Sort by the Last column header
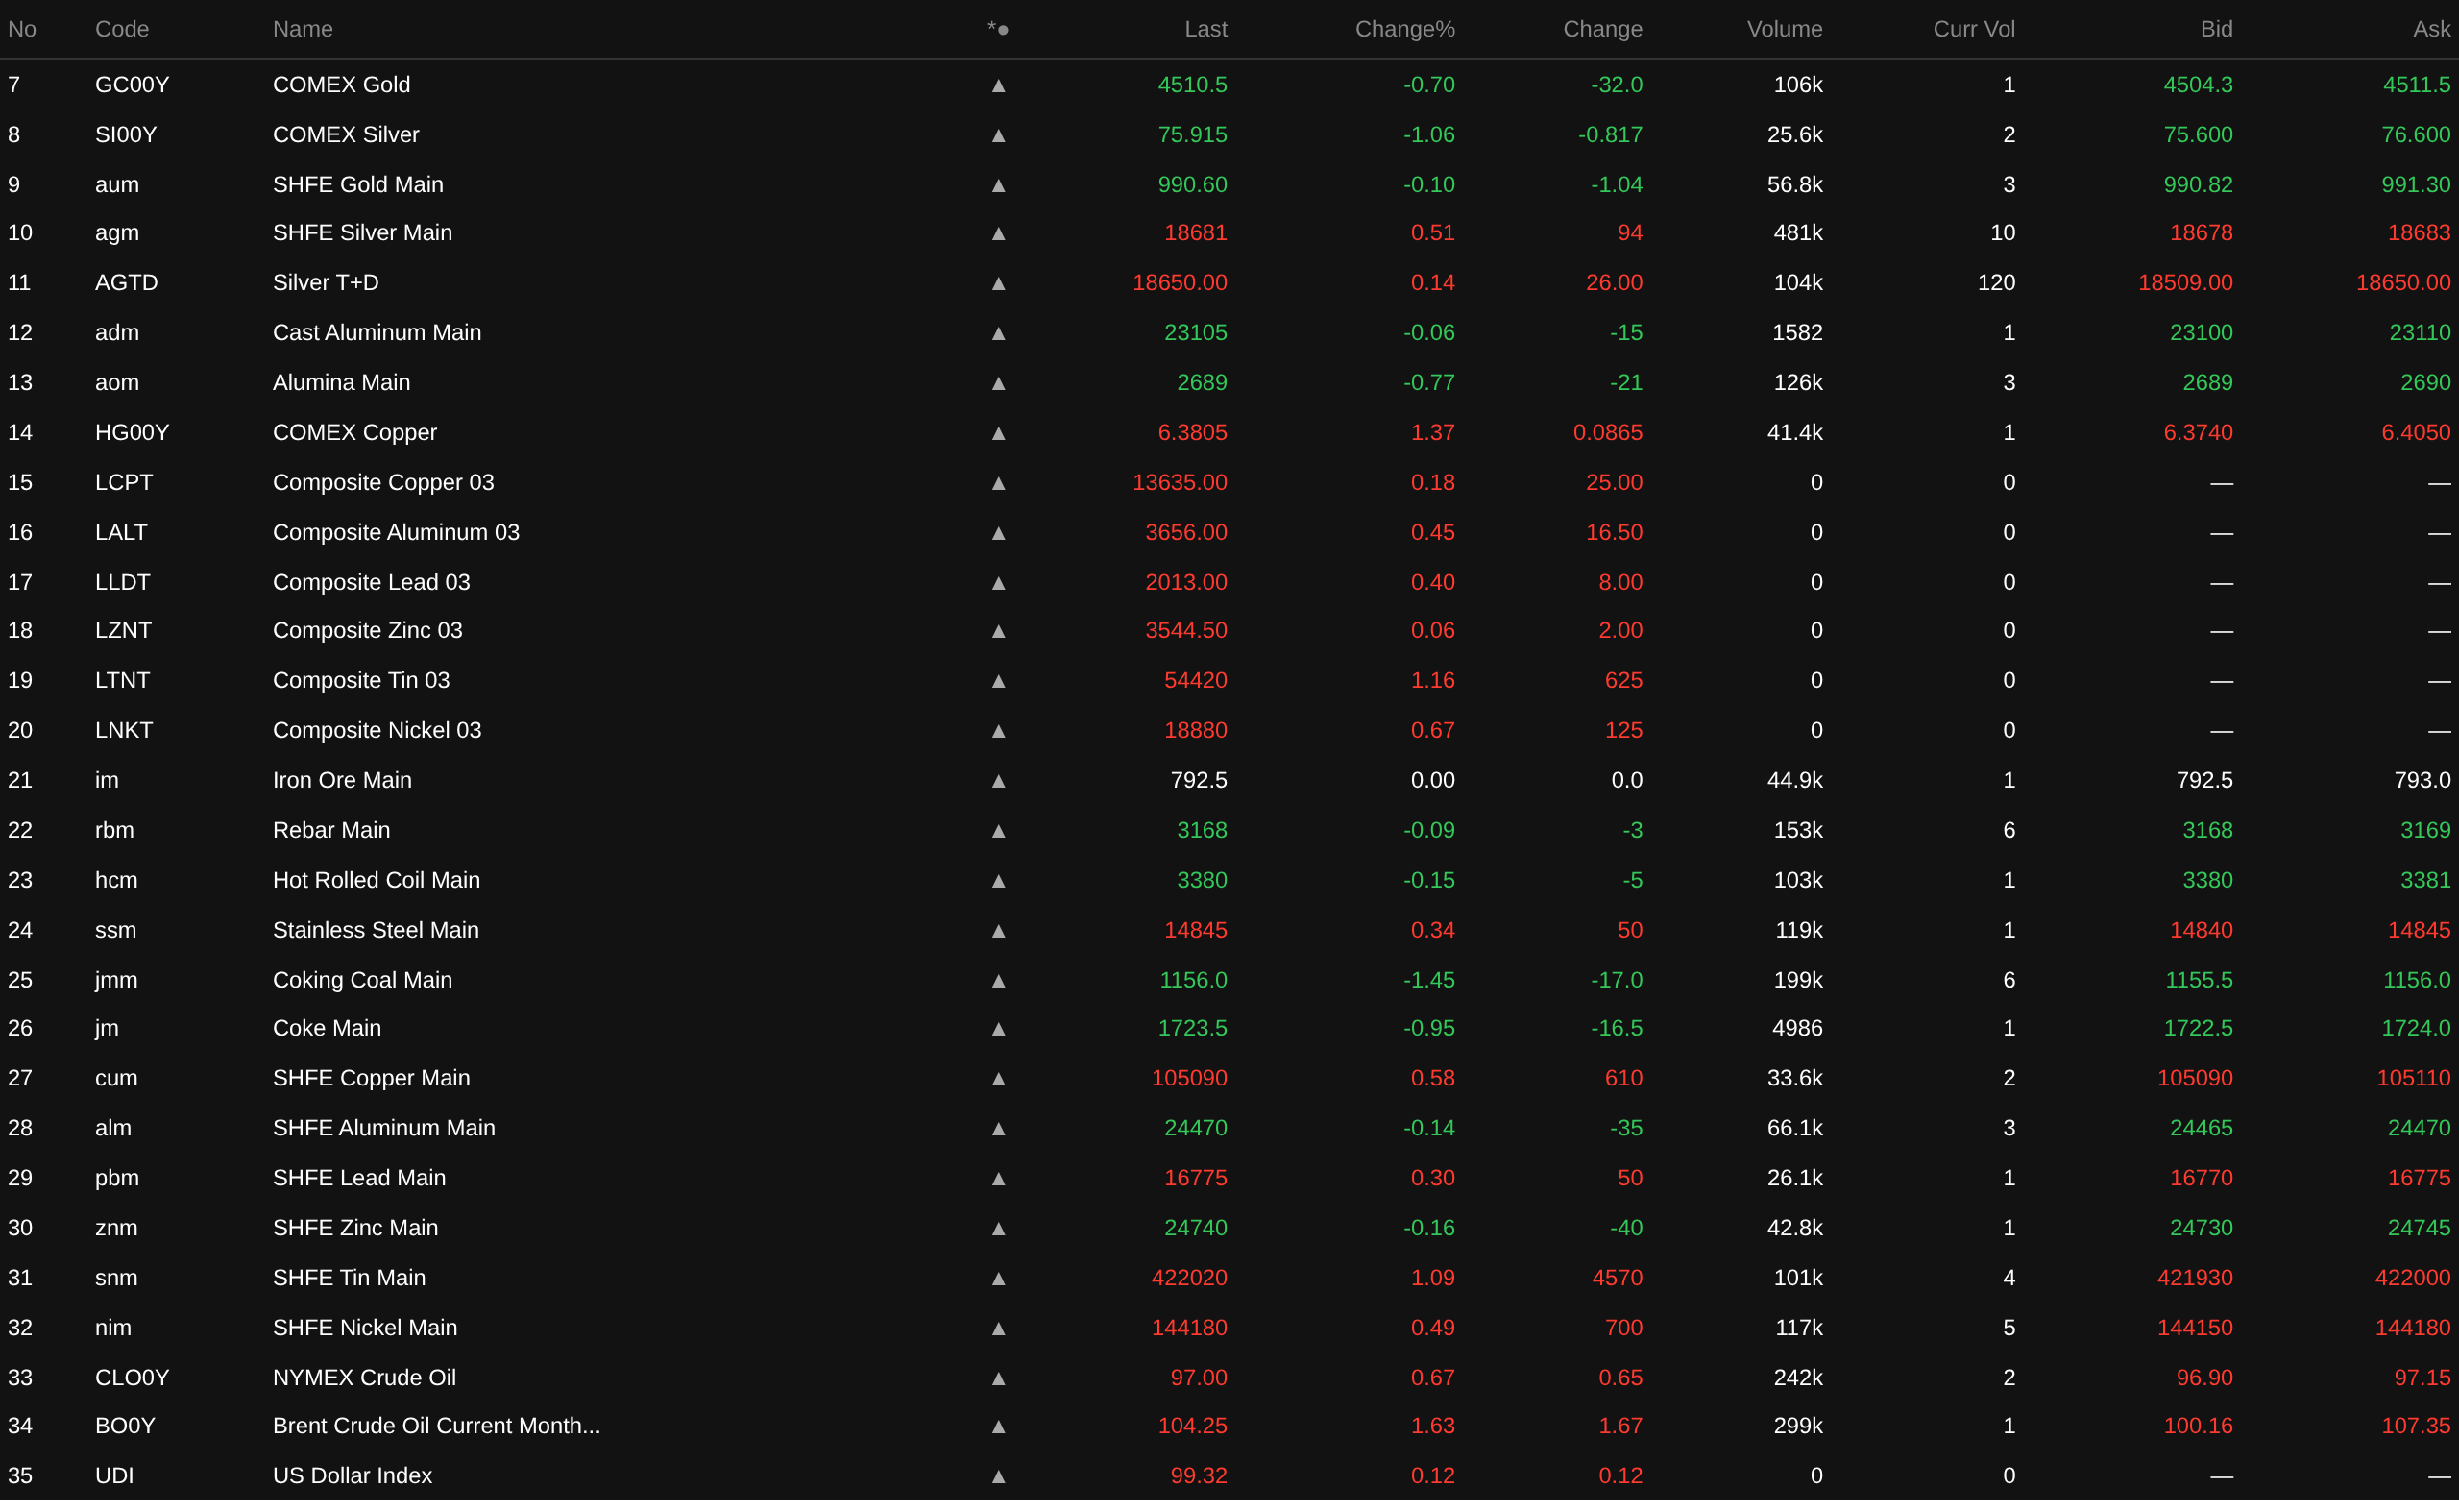The width and height of the screenshot is (2459, 1512). (x=1206, y=29)
